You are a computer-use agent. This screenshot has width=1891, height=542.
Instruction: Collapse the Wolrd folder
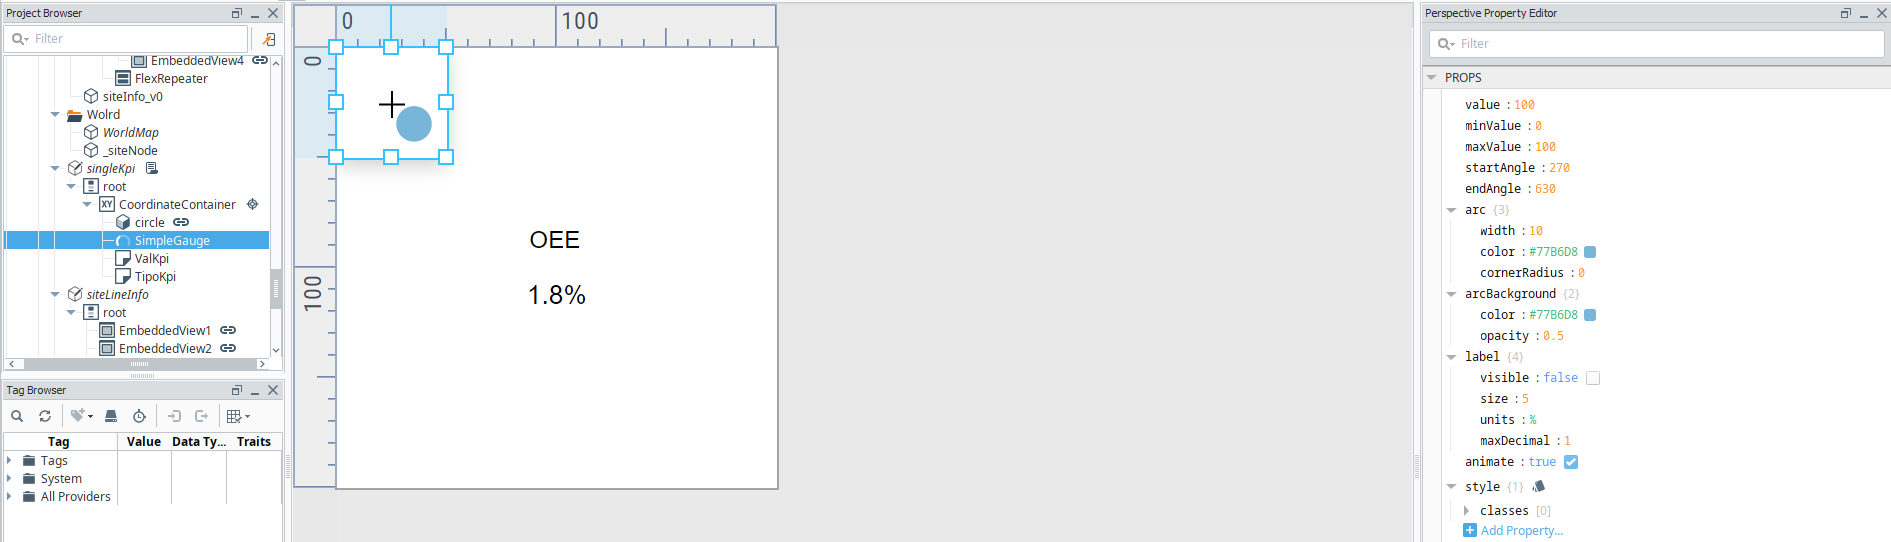tap(55, 115)
